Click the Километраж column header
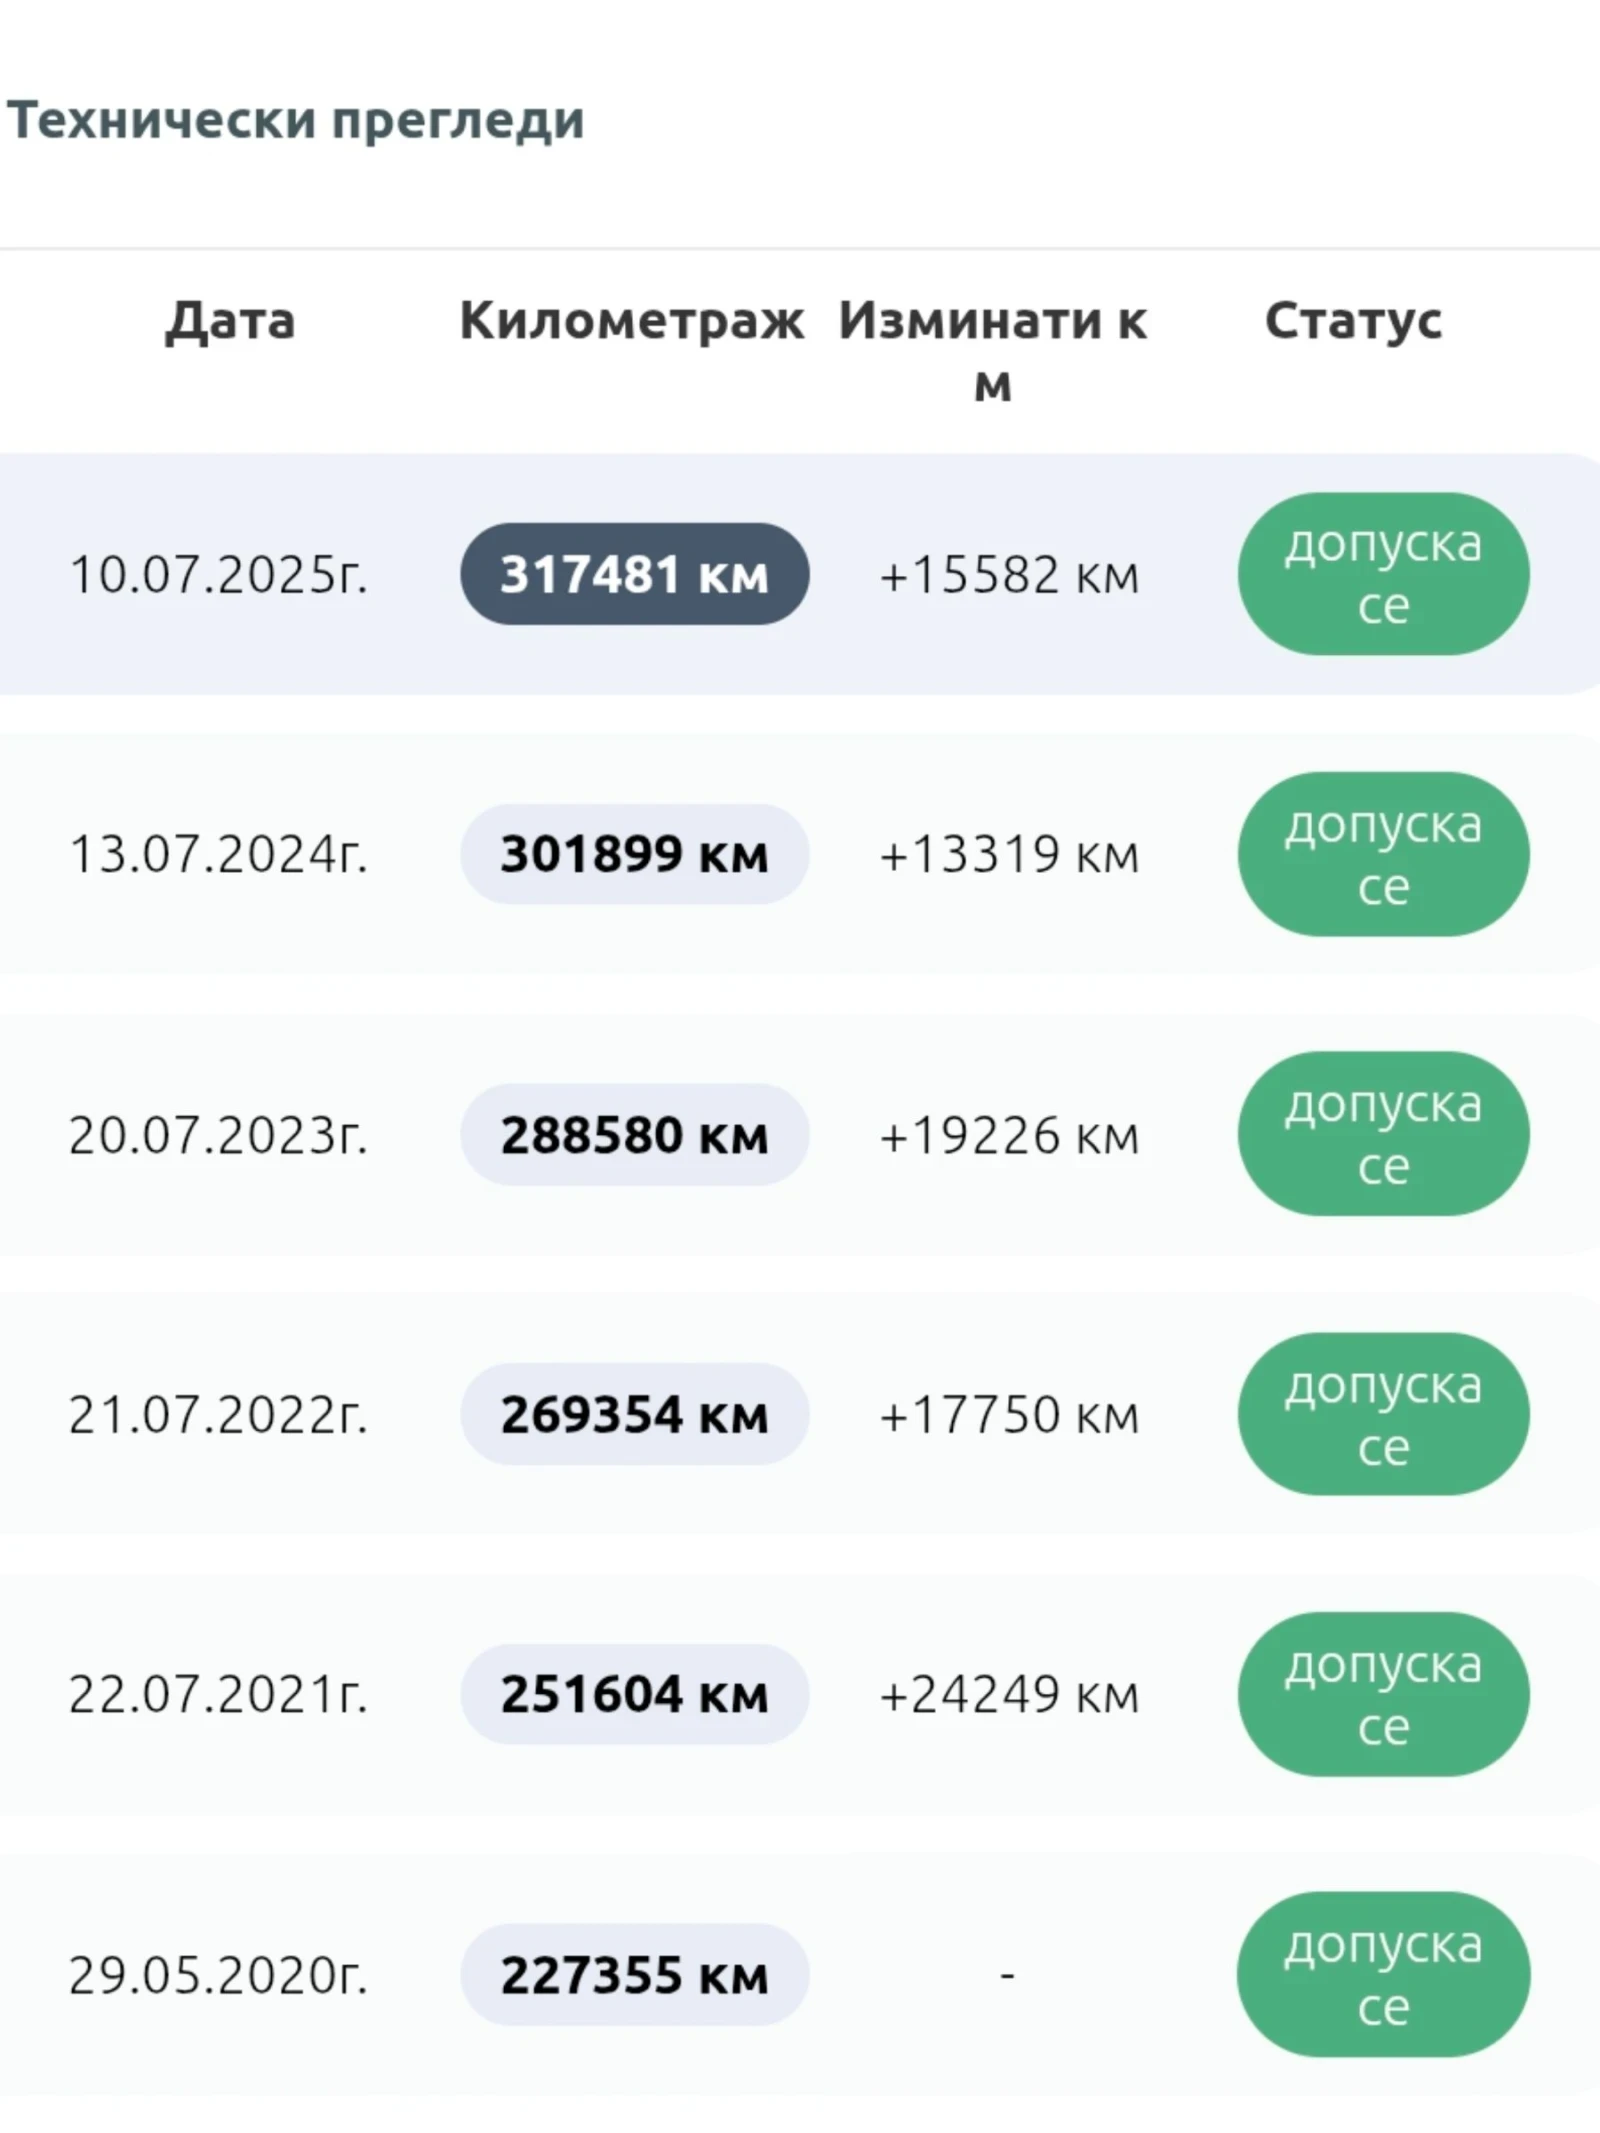 pyautogui.click(x=631, y=321)
